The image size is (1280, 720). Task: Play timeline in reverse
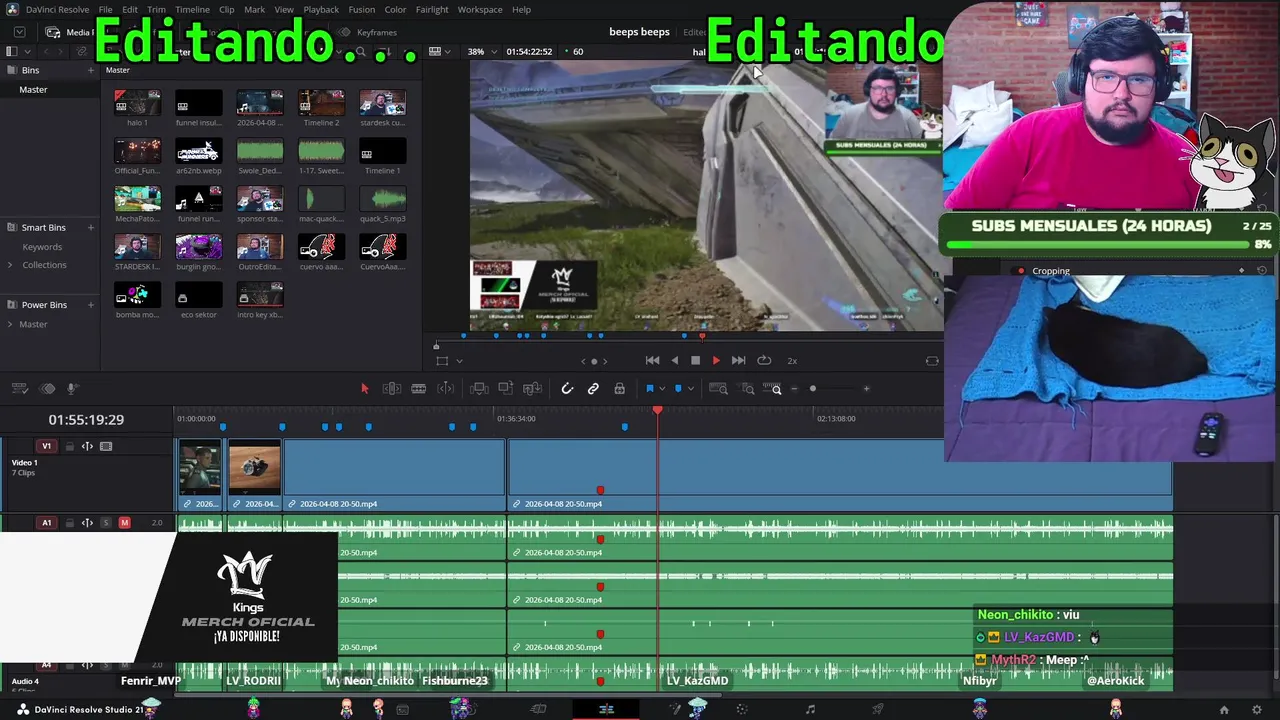pos(674,360)
